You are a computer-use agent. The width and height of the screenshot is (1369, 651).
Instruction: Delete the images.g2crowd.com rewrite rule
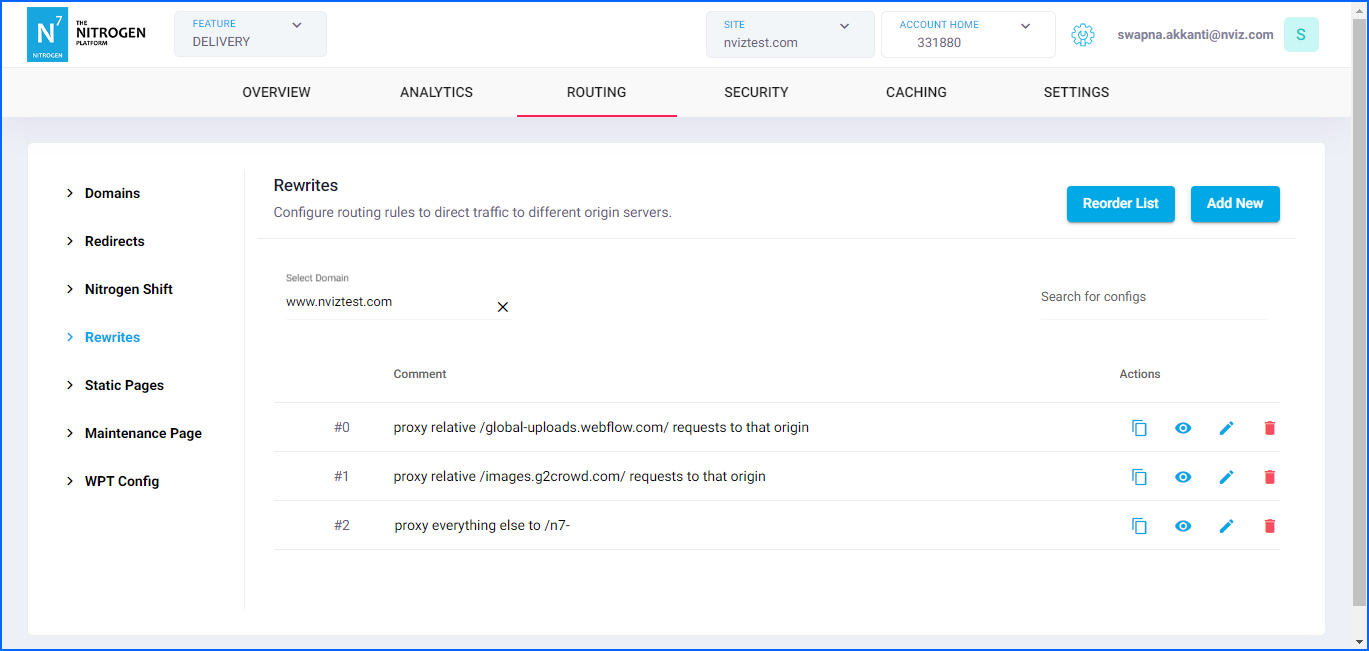pyautogui.click(x=1270, y=477)
